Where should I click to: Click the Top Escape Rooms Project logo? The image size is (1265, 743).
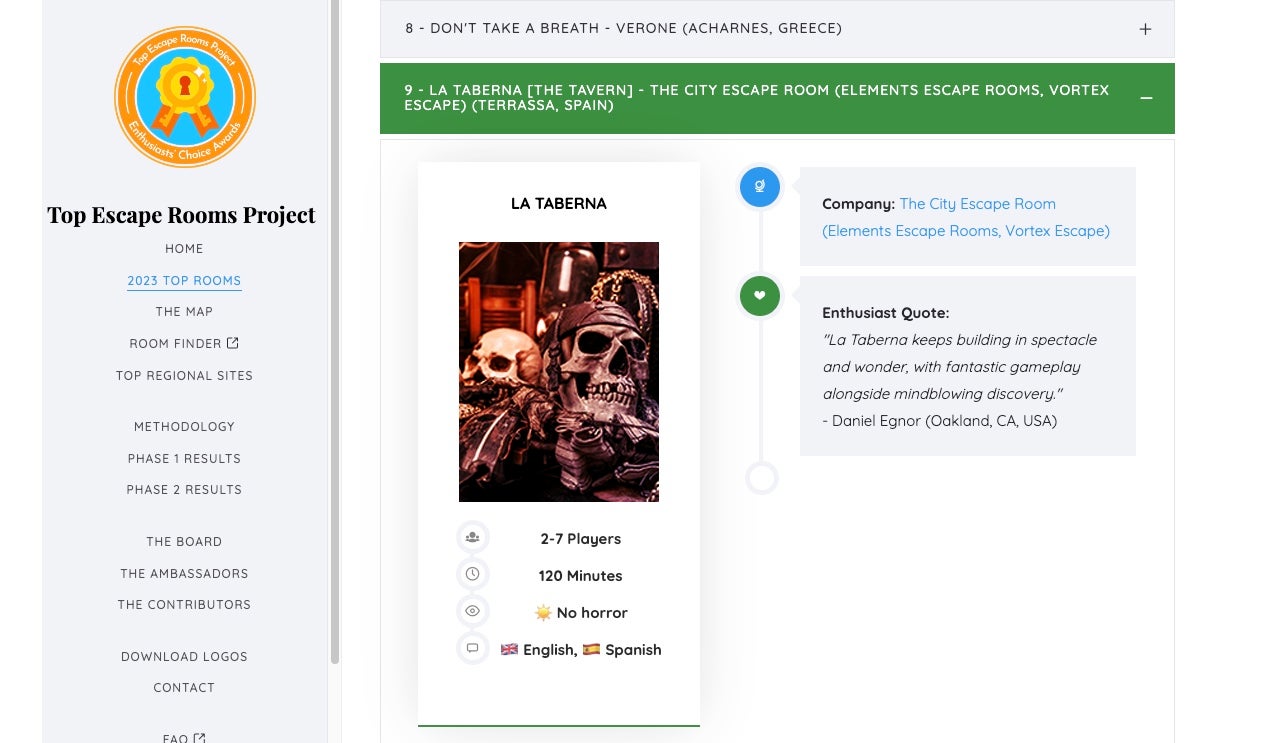[x=184, y=97]
